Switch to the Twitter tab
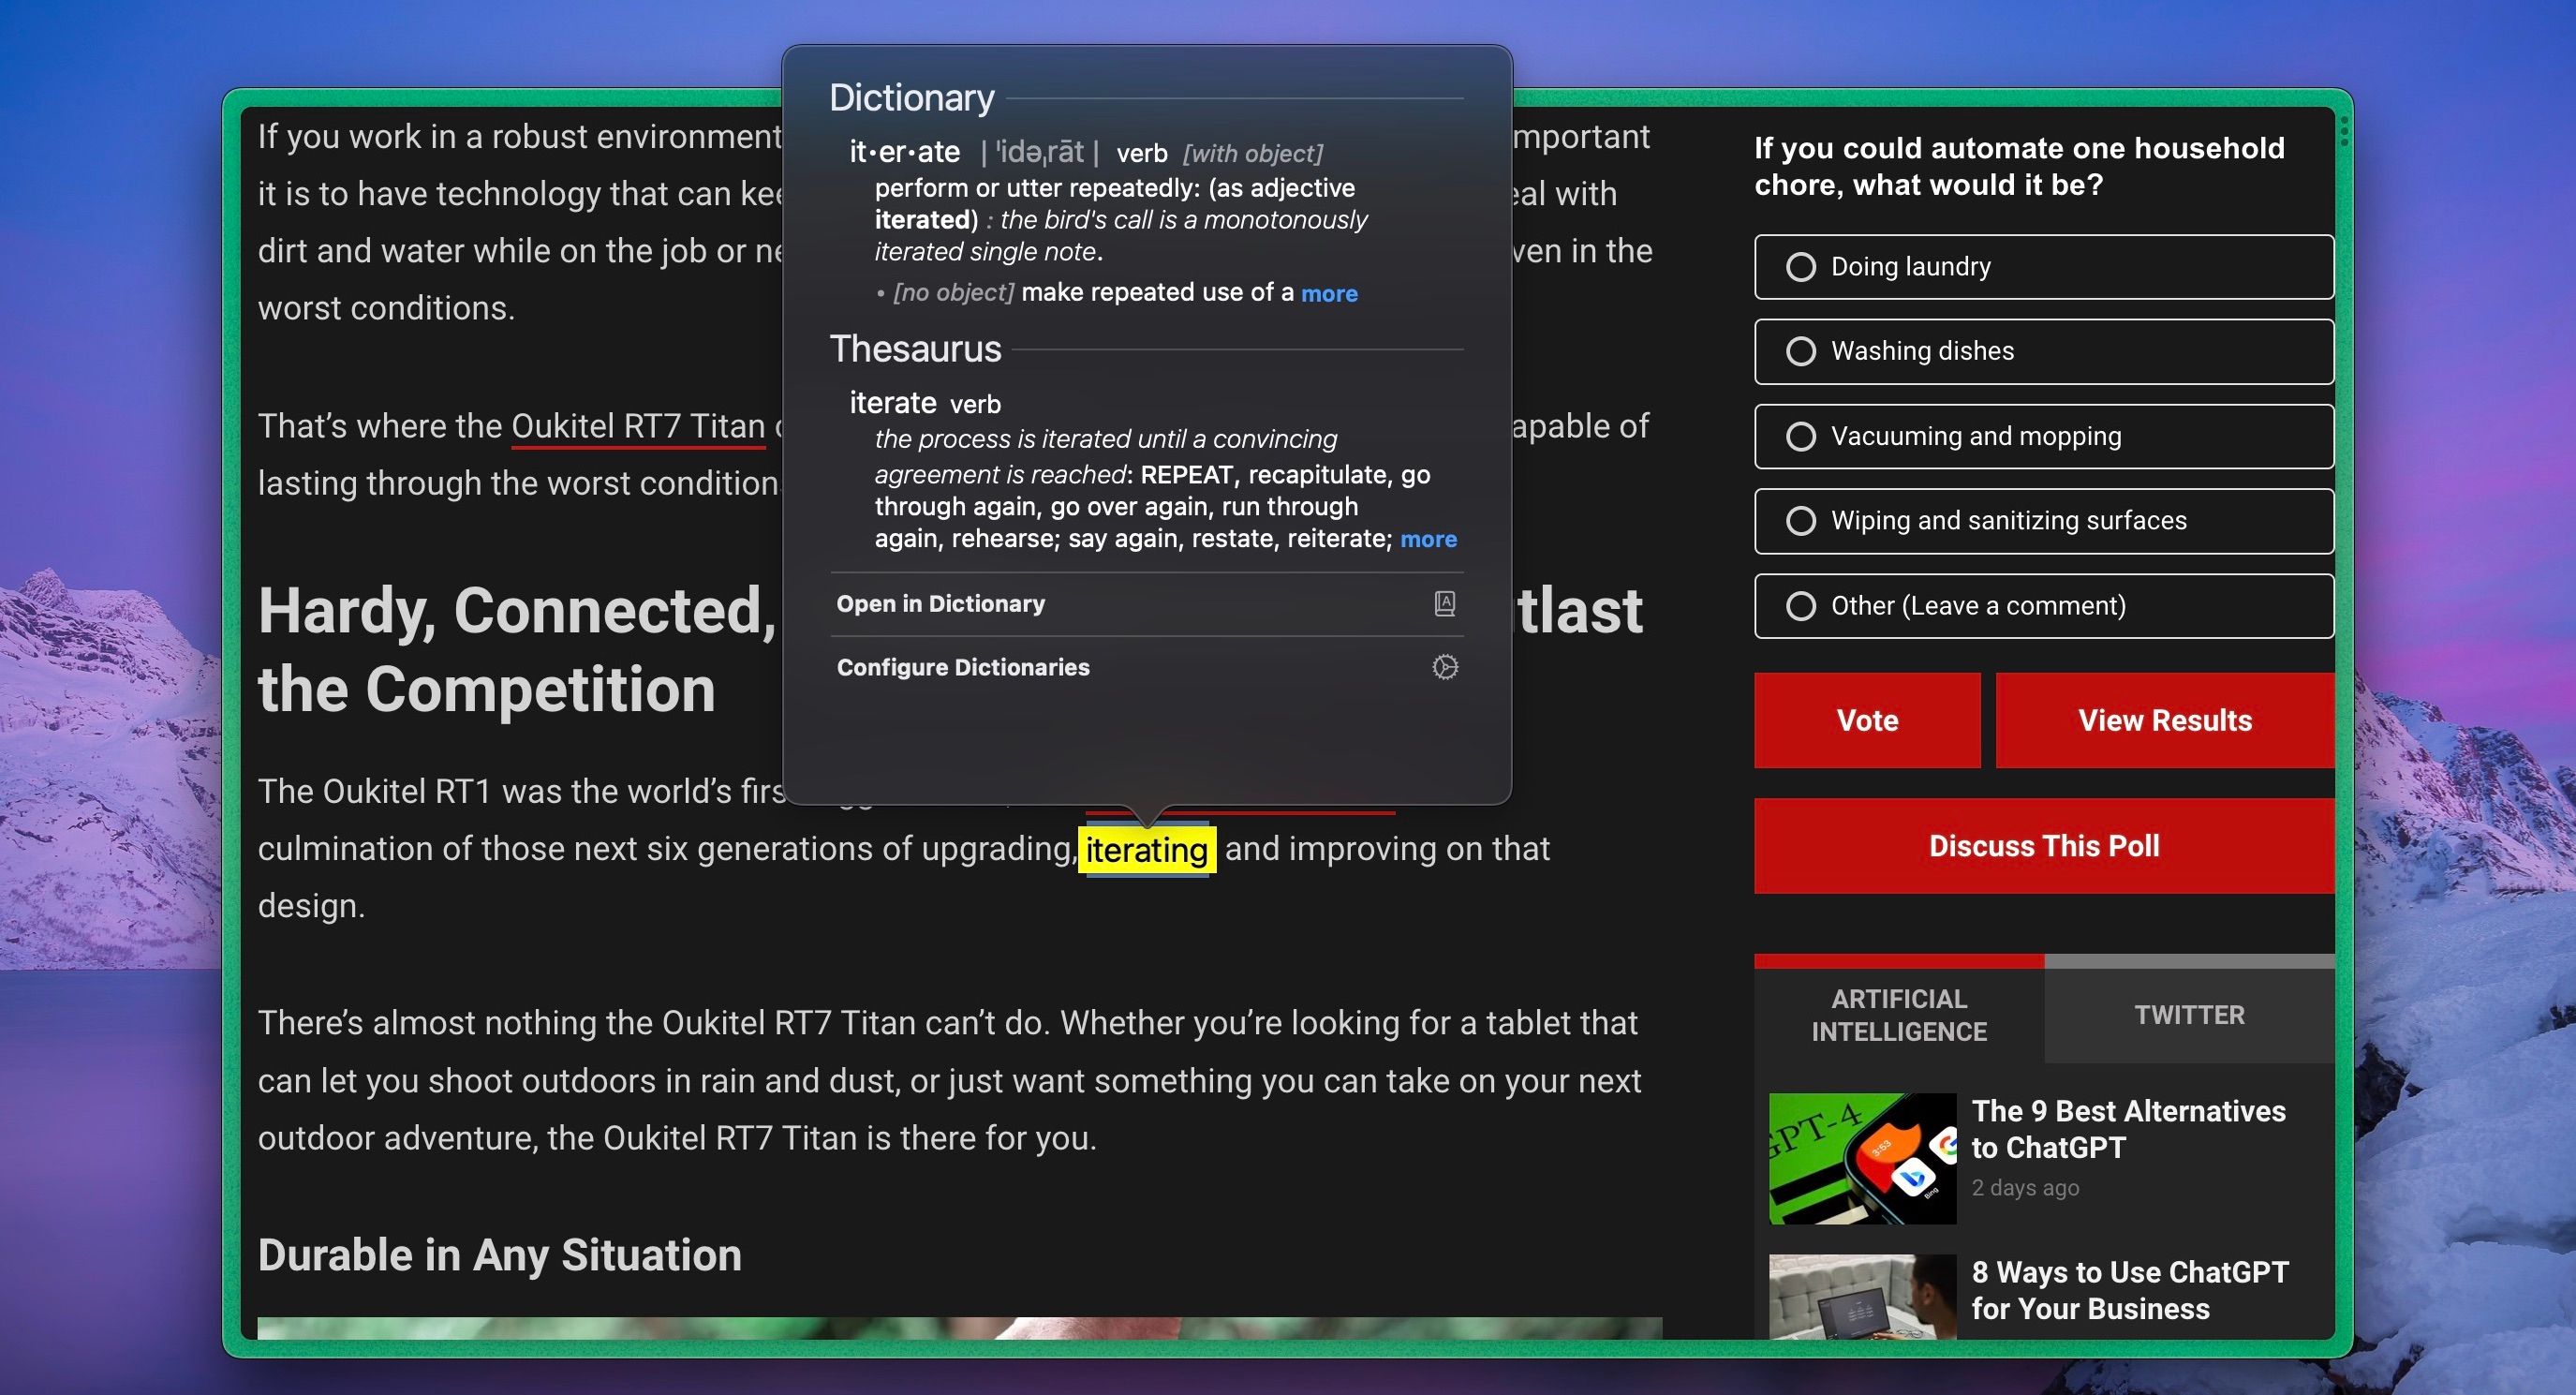This screenshot has height=1395, width=2576. (x=2189, y=1014)
